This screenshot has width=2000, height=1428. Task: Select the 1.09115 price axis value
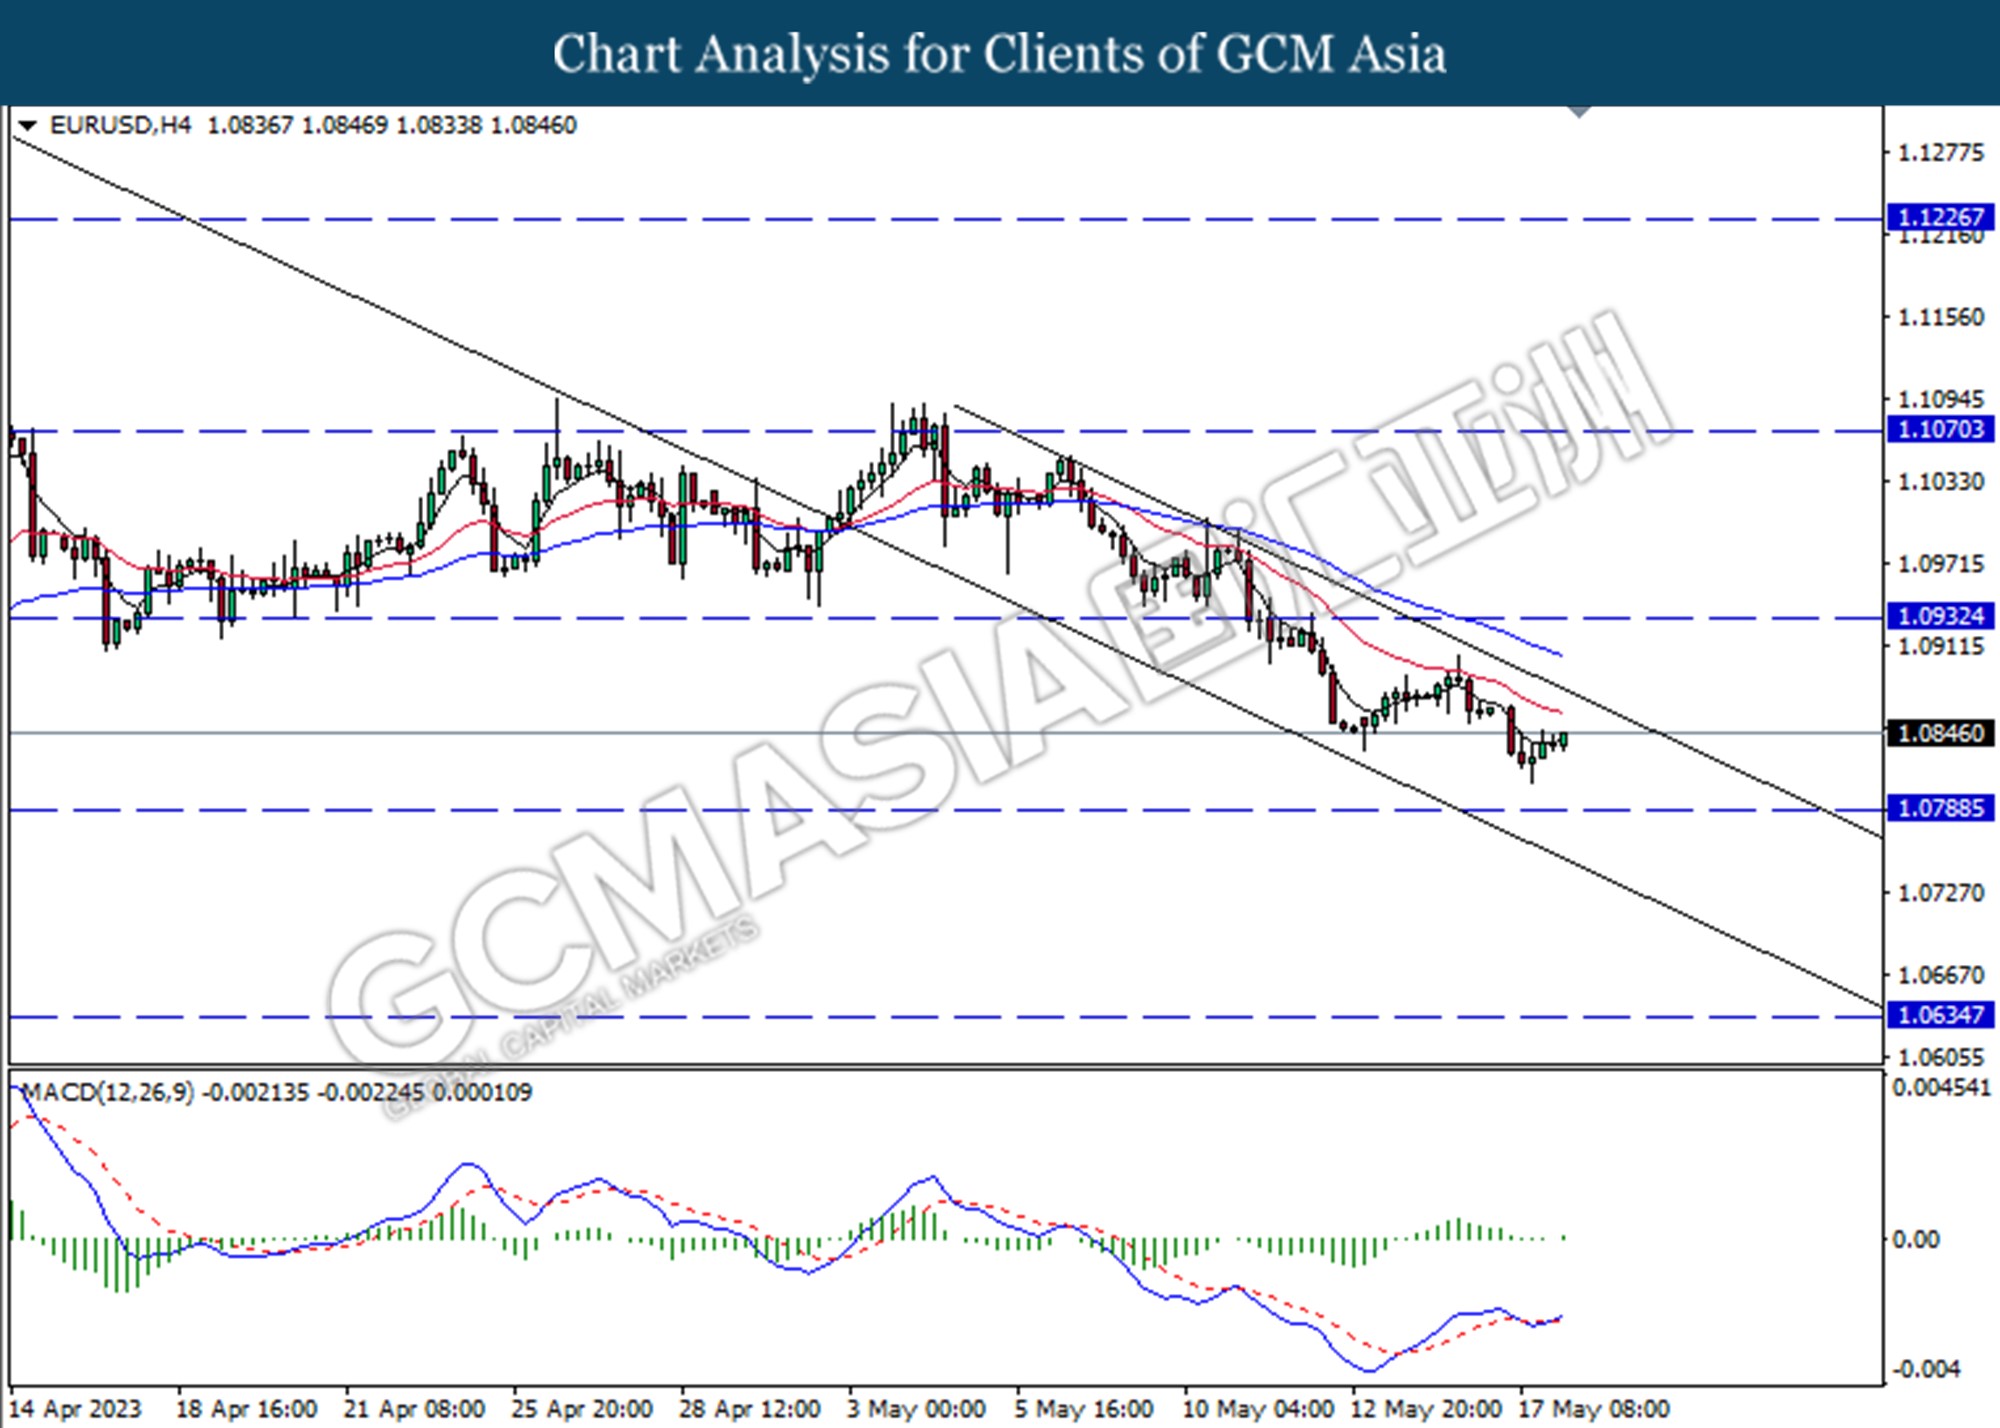[1940, 646]
